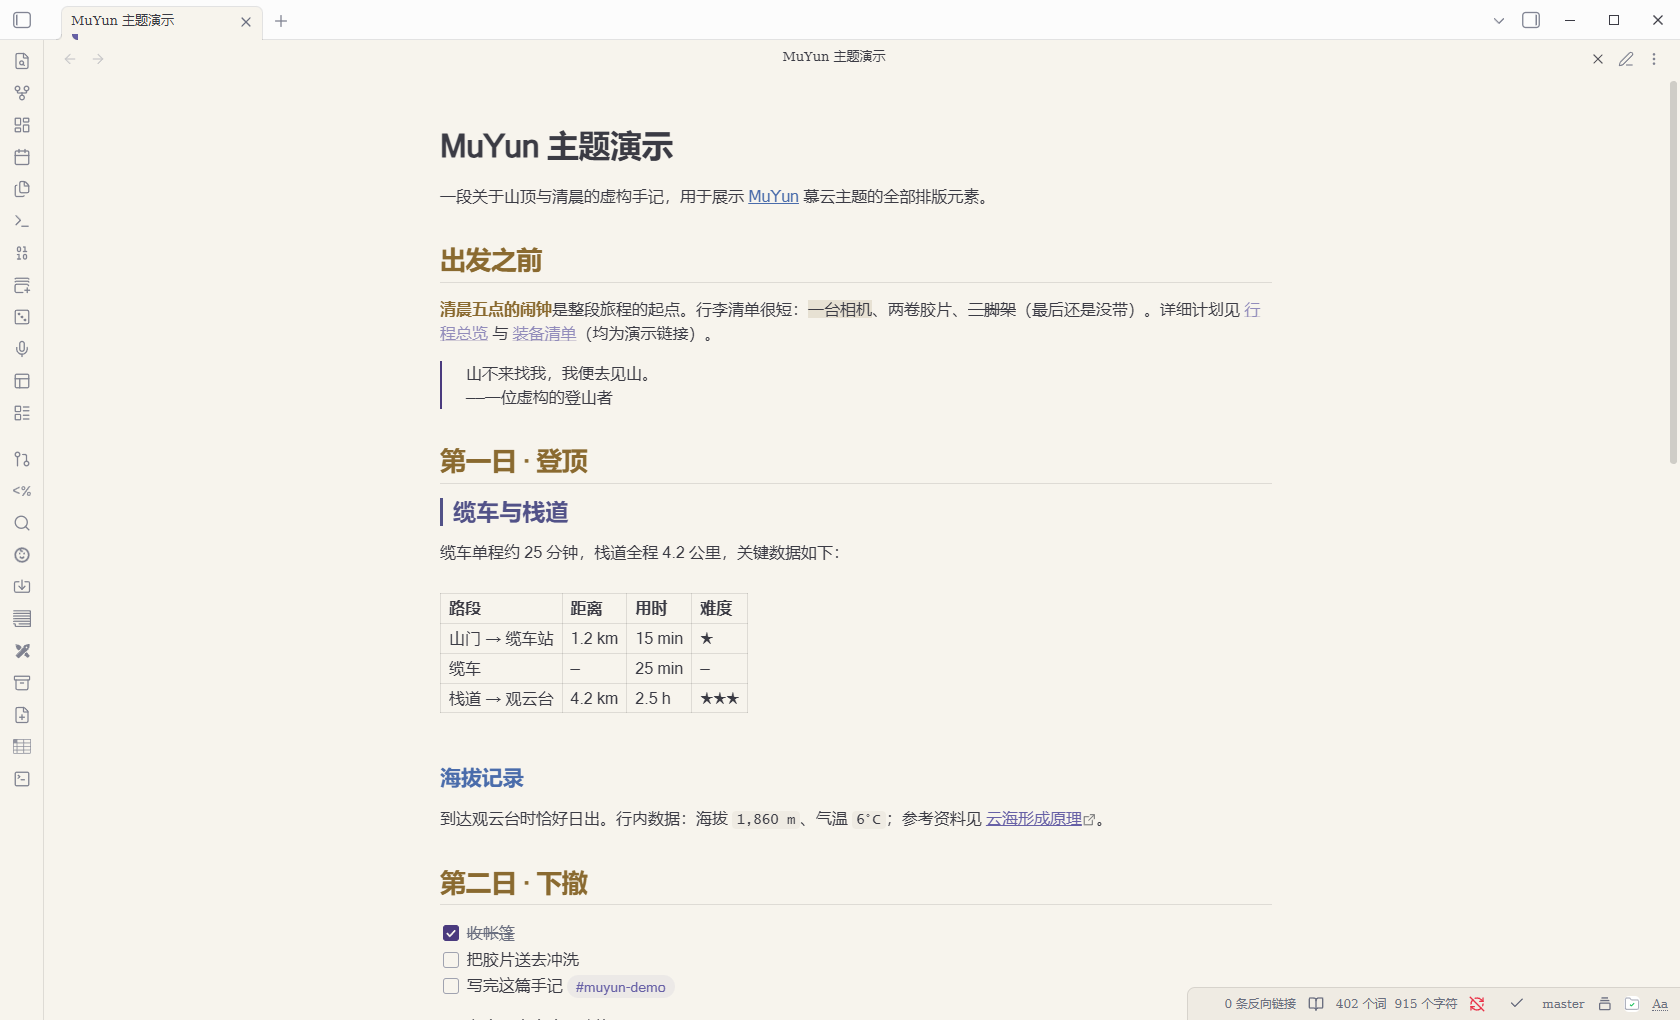Navigate forward with the right arrow

98,59
